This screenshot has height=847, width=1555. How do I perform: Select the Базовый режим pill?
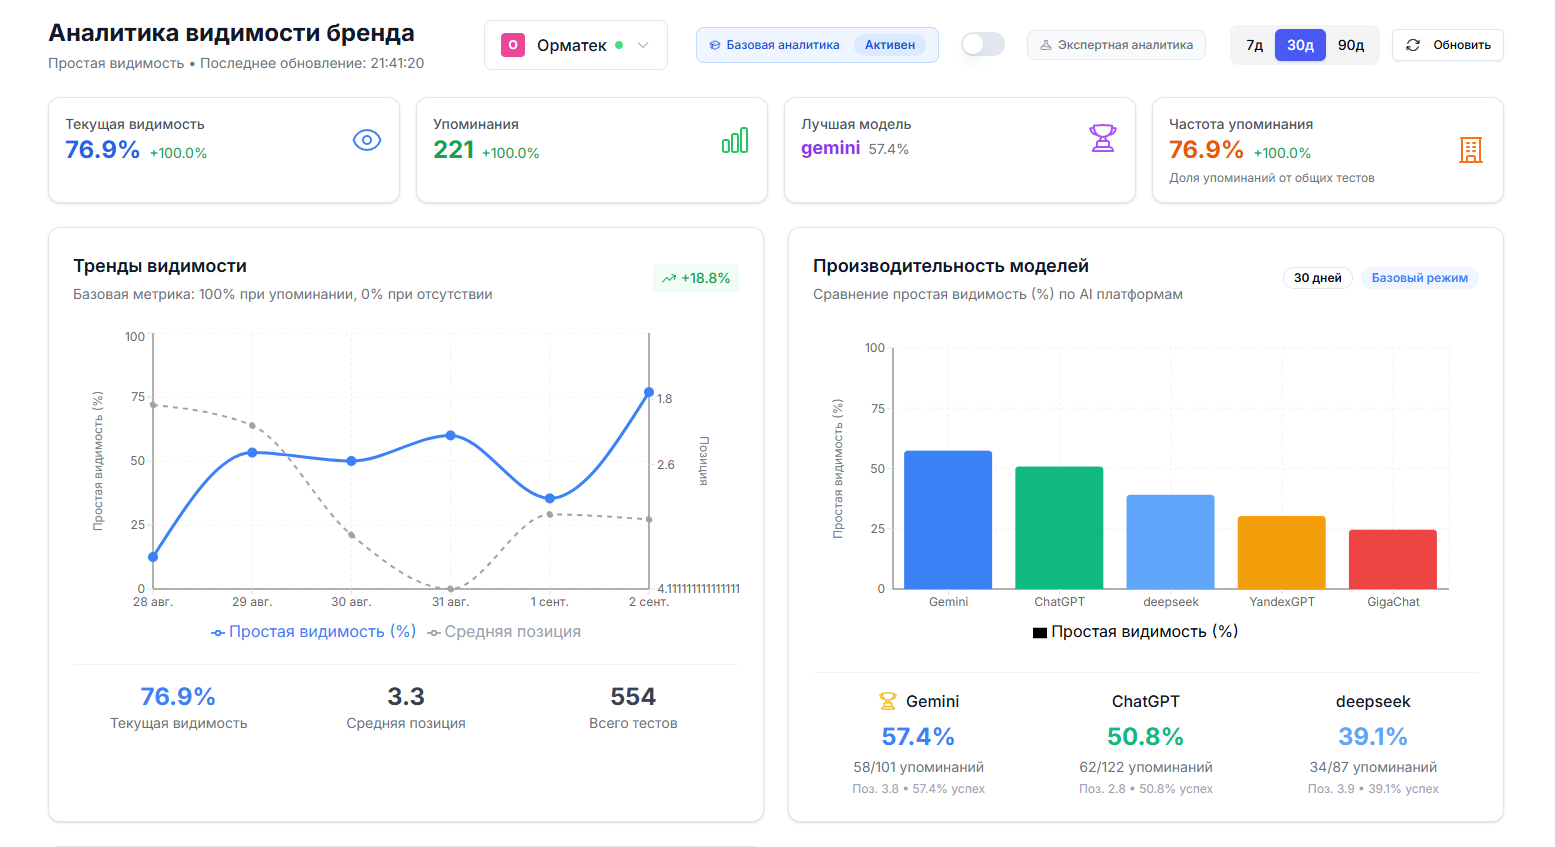point(1419,277)
